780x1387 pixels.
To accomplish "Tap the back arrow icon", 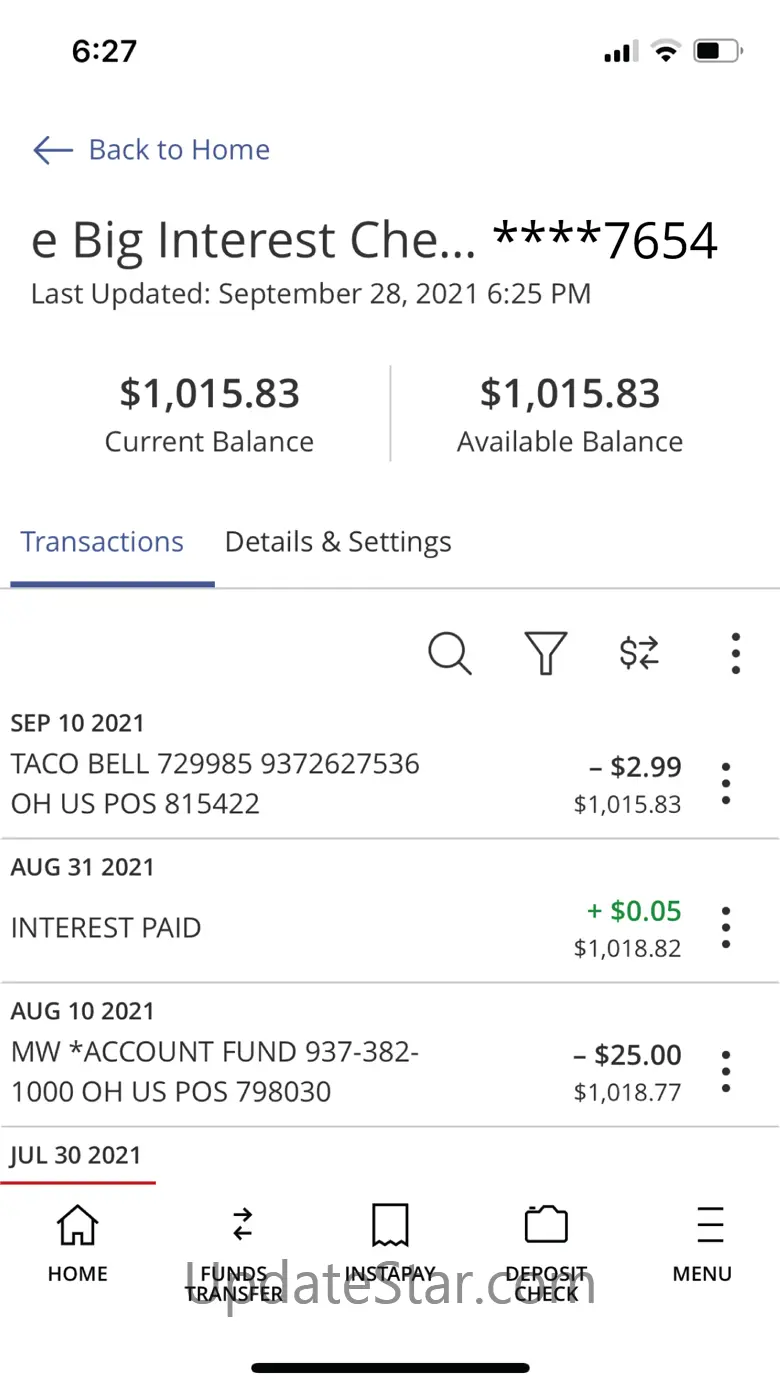I will pos(52,150).
